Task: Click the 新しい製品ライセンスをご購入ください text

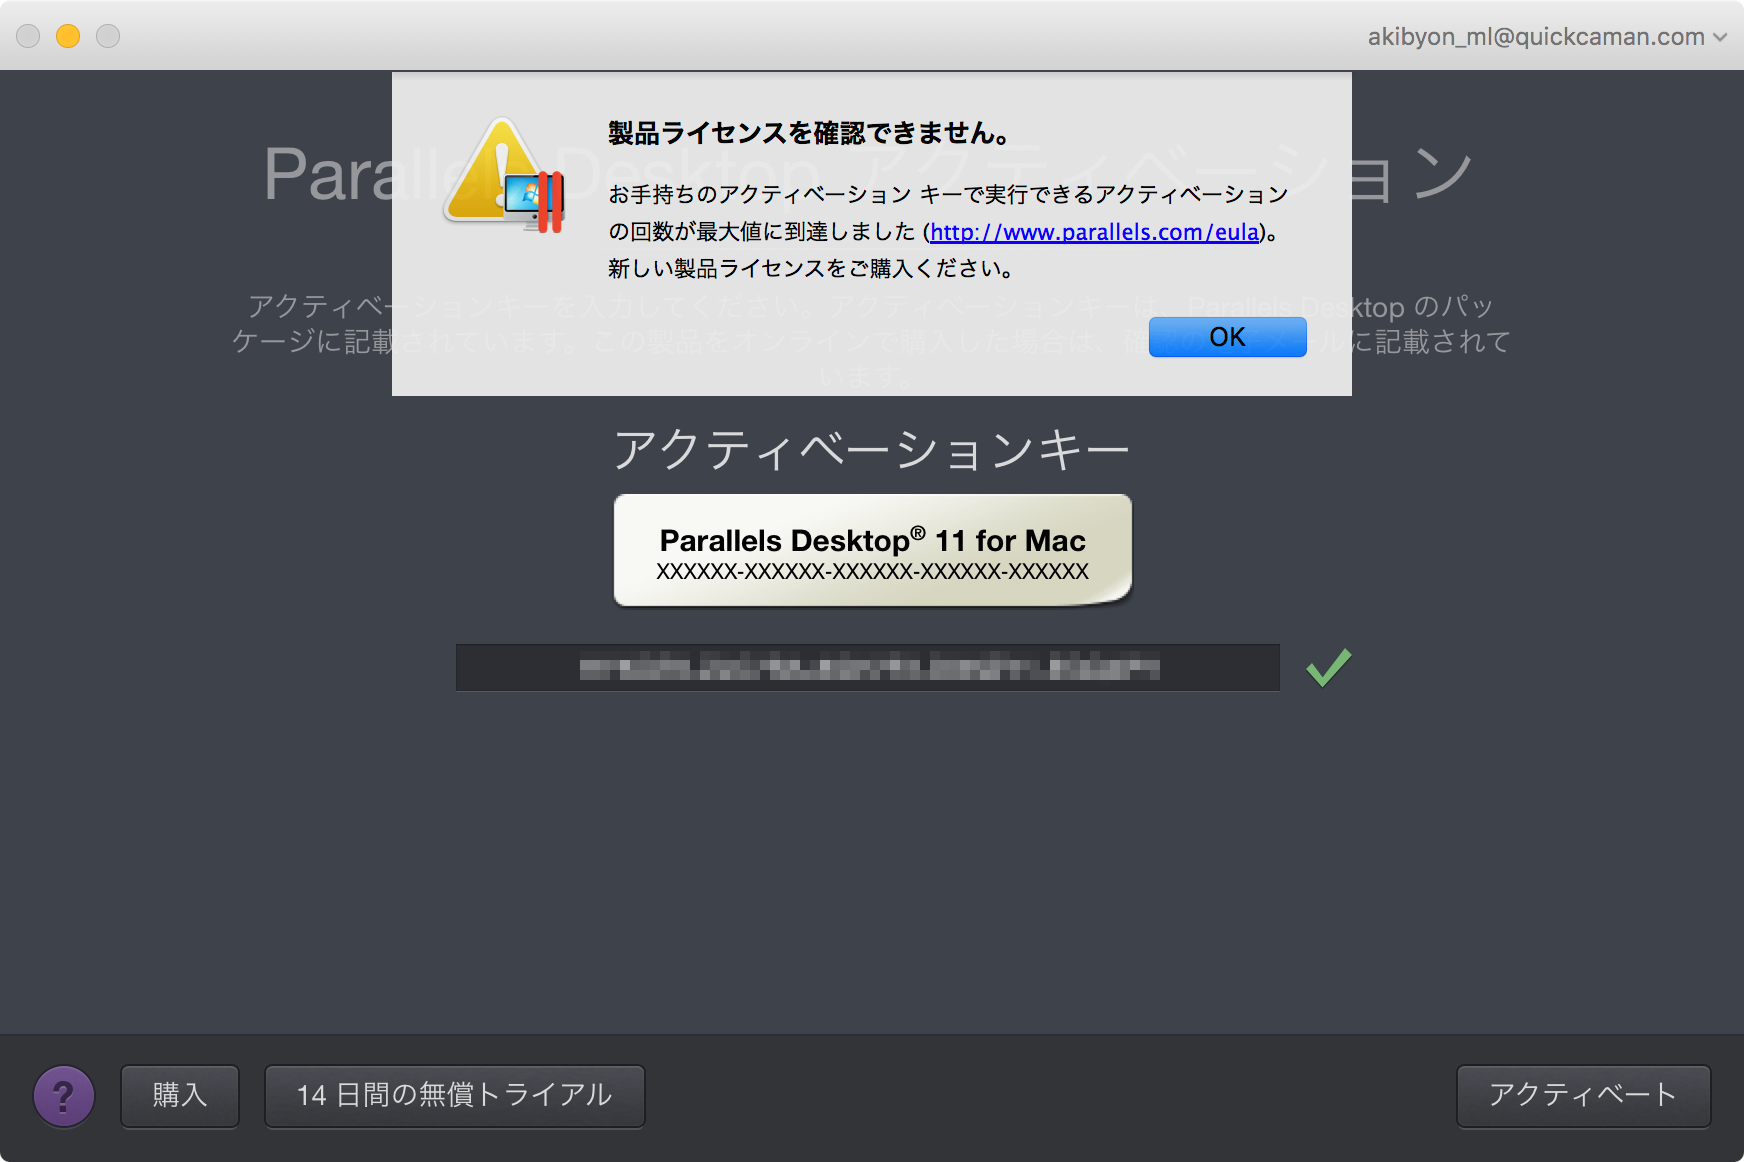Action: (812, 268)
